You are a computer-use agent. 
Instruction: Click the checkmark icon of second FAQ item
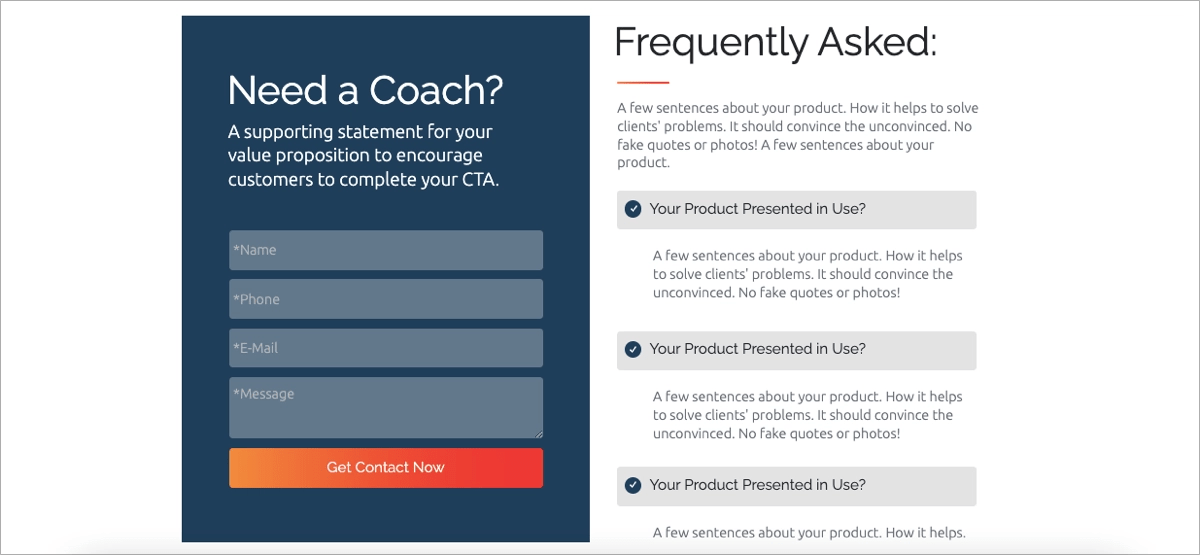(633, 349)
